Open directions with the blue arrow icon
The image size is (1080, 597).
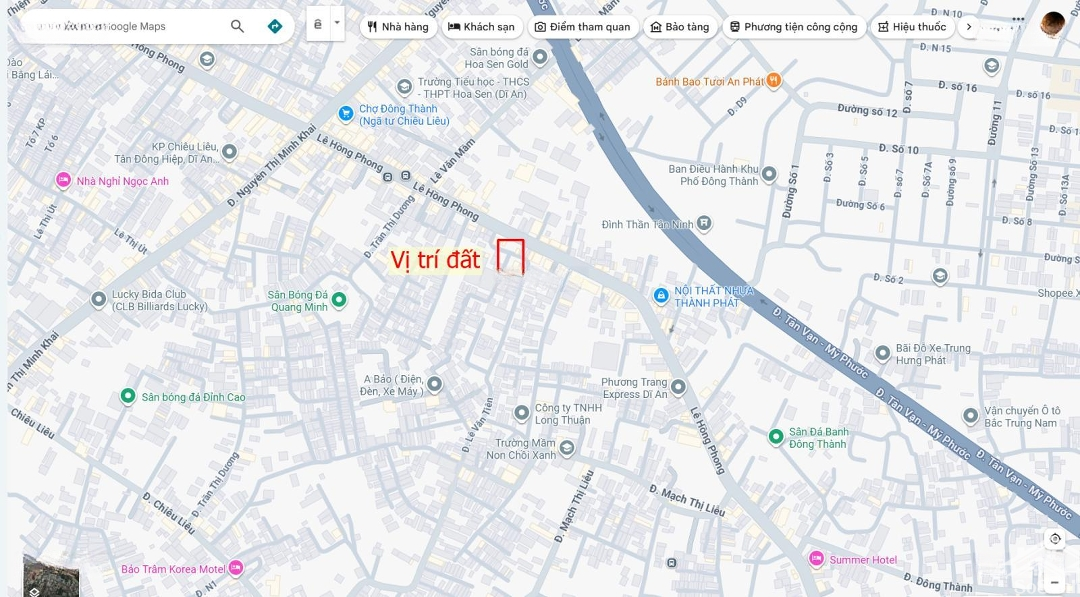point(275,26)
